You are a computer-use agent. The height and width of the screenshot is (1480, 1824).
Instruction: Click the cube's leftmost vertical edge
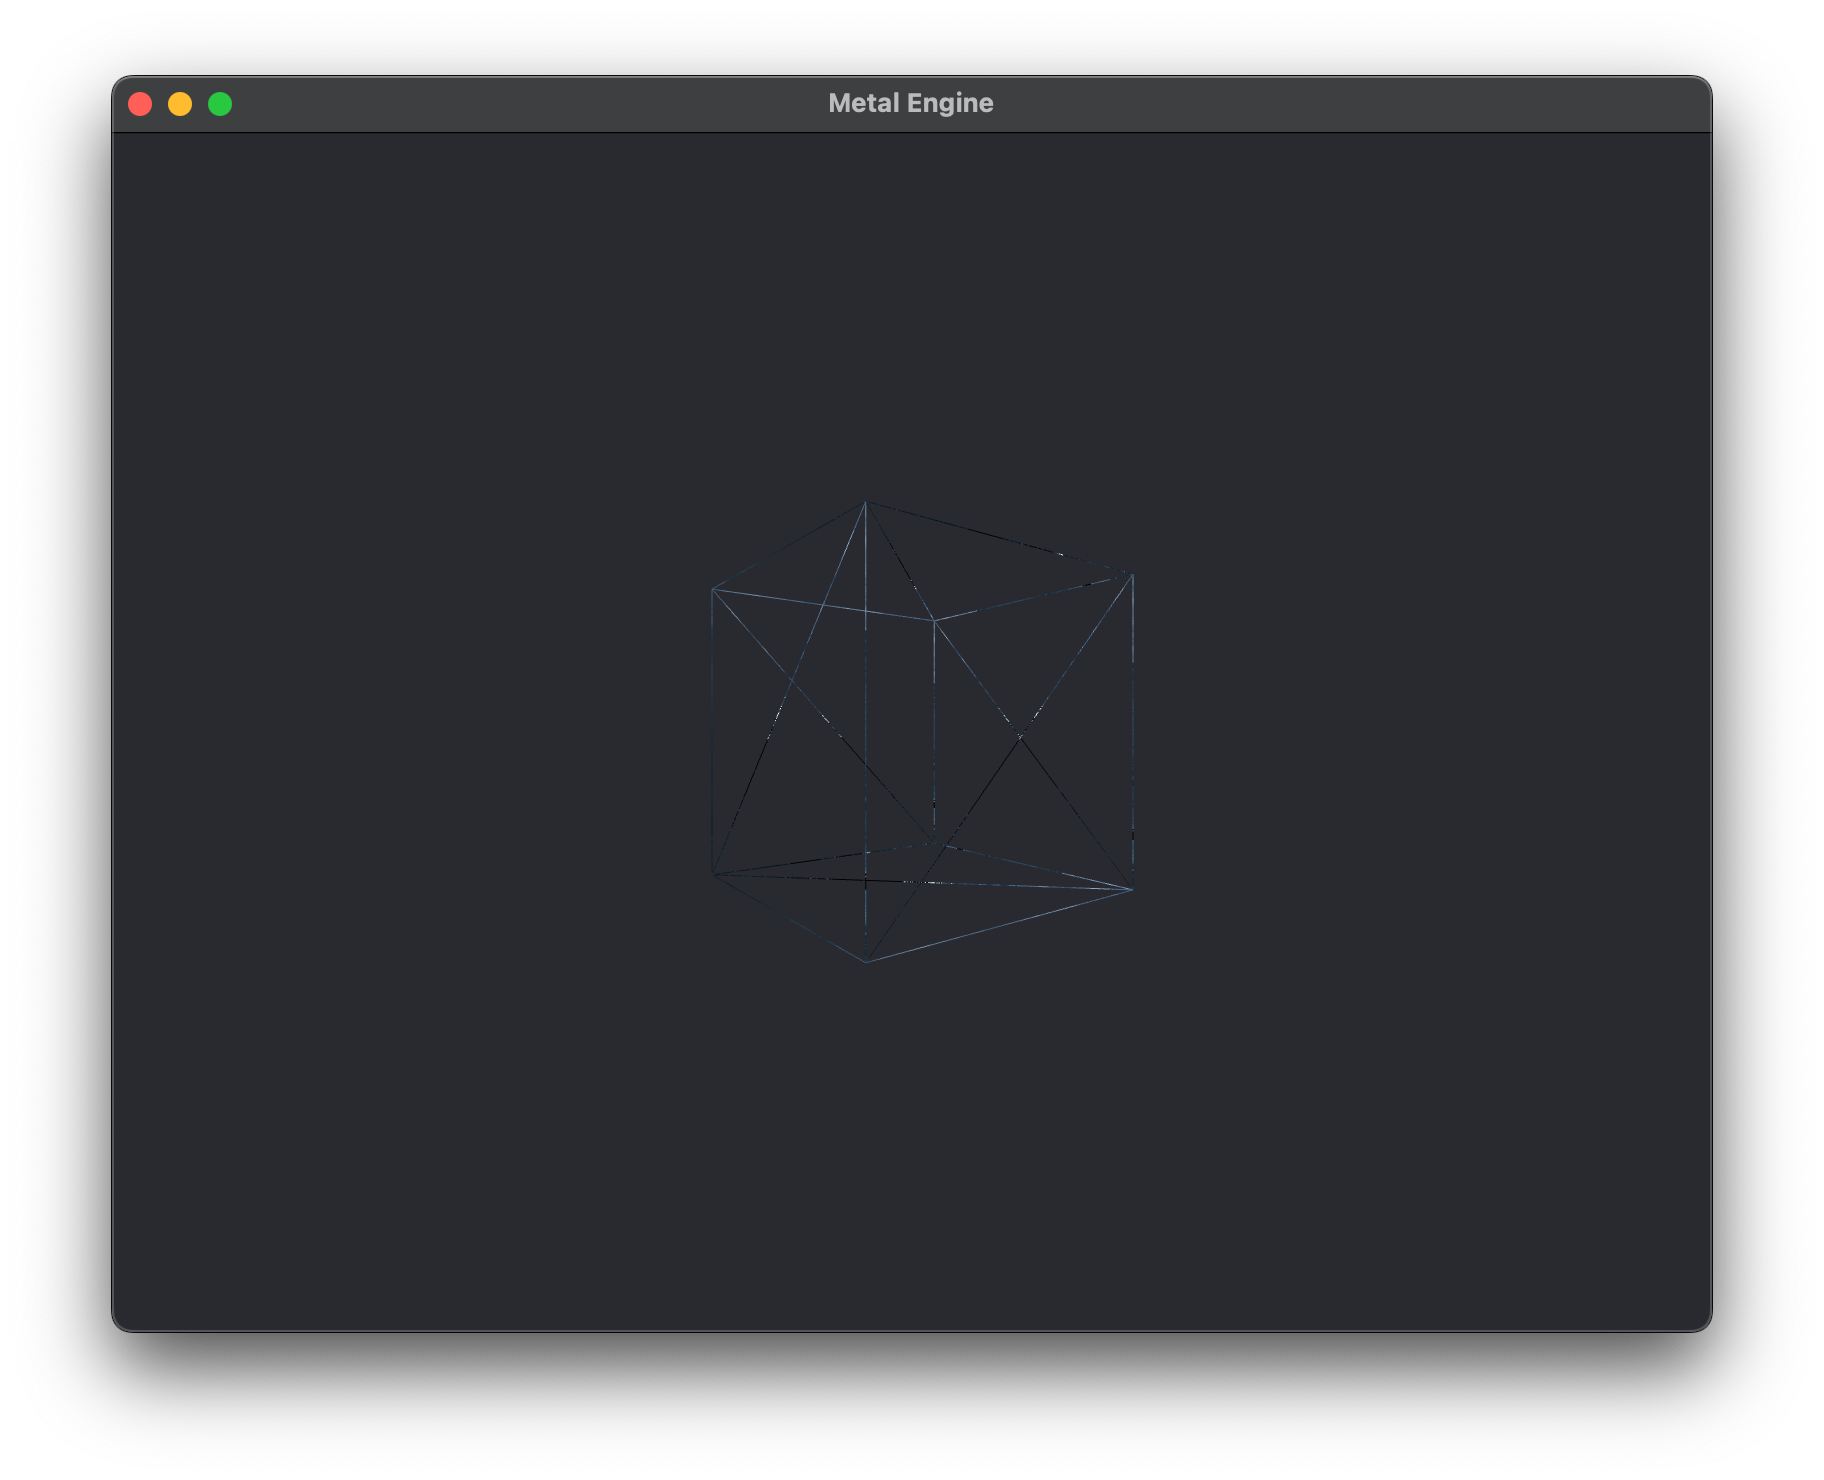coord(712,730)
